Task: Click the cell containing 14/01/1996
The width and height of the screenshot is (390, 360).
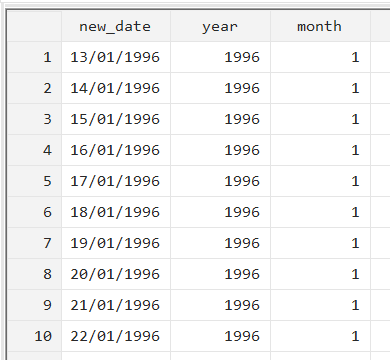Action: pos(116,88)
